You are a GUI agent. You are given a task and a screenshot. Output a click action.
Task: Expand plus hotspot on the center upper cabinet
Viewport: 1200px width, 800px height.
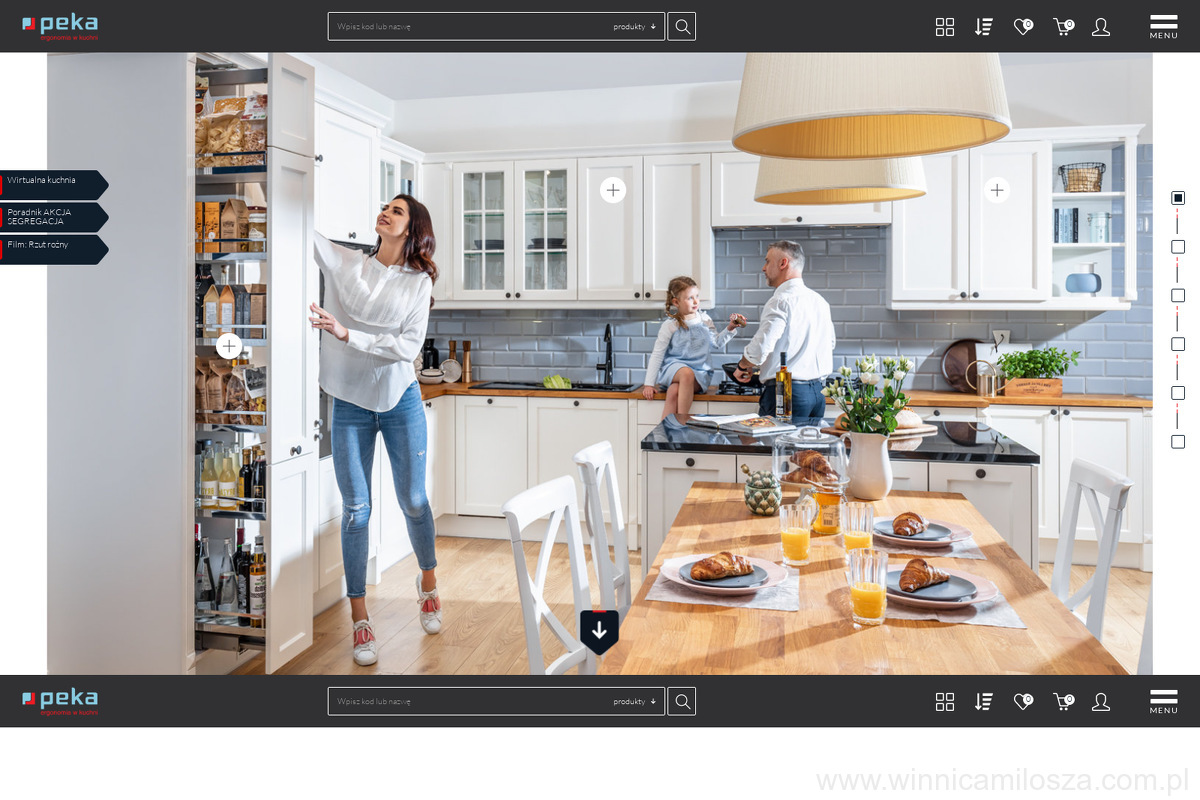(613, 190)
